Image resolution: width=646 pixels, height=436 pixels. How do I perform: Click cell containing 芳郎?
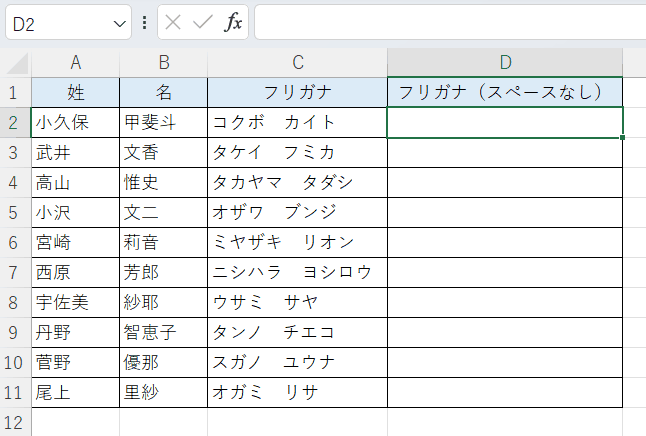(x=164, y=272)
